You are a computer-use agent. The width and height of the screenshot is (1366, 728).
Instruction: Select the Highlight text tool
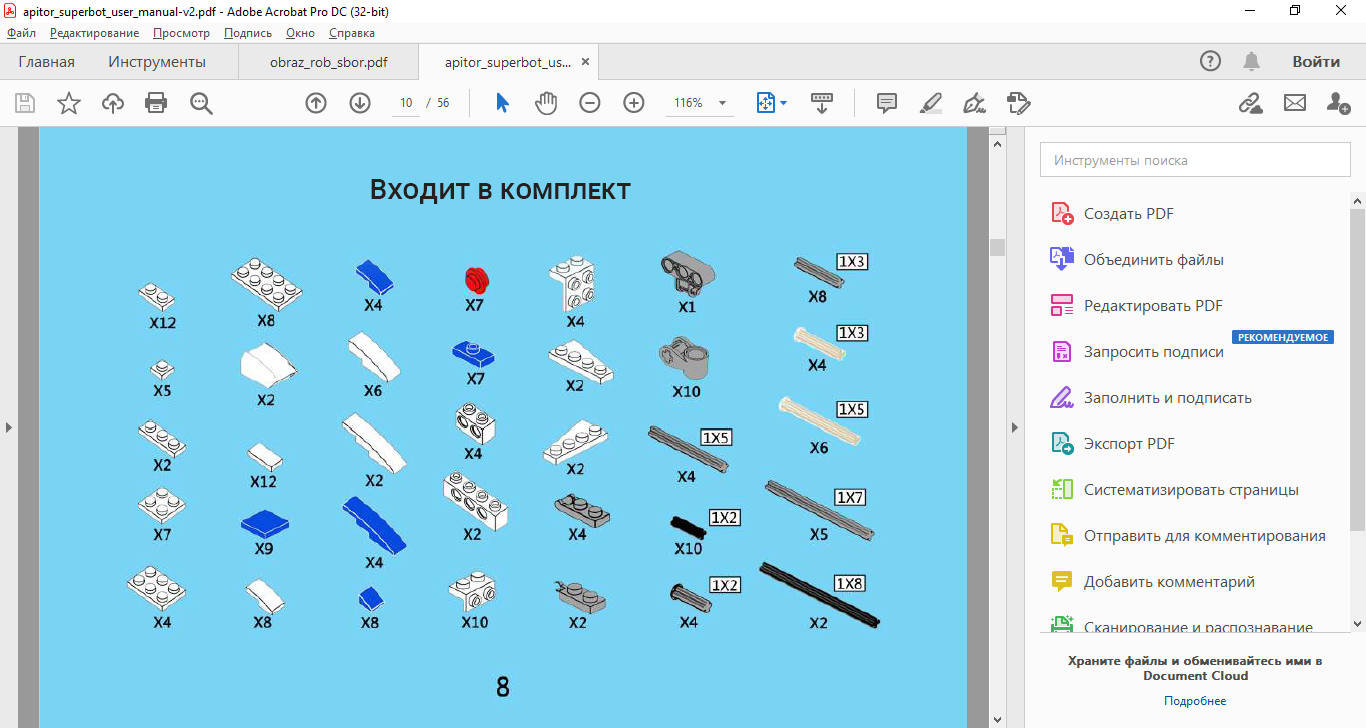coord(930,103)
